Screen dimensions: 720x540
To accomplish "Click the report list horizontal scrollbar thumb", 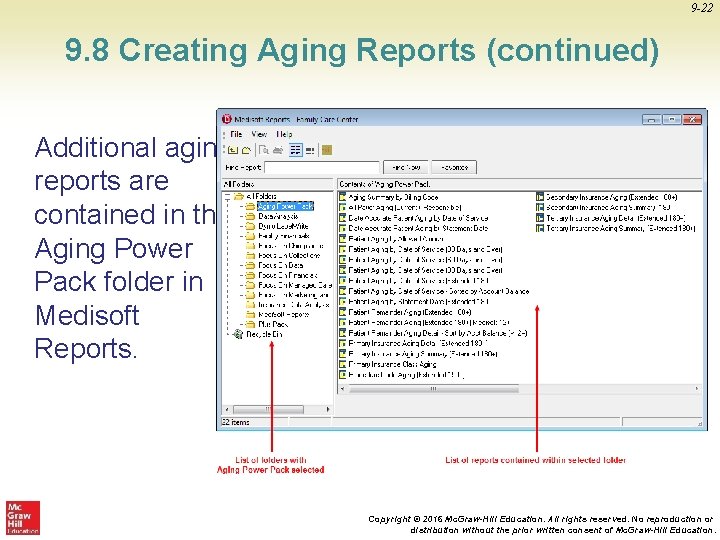I will tap(433, 388).
